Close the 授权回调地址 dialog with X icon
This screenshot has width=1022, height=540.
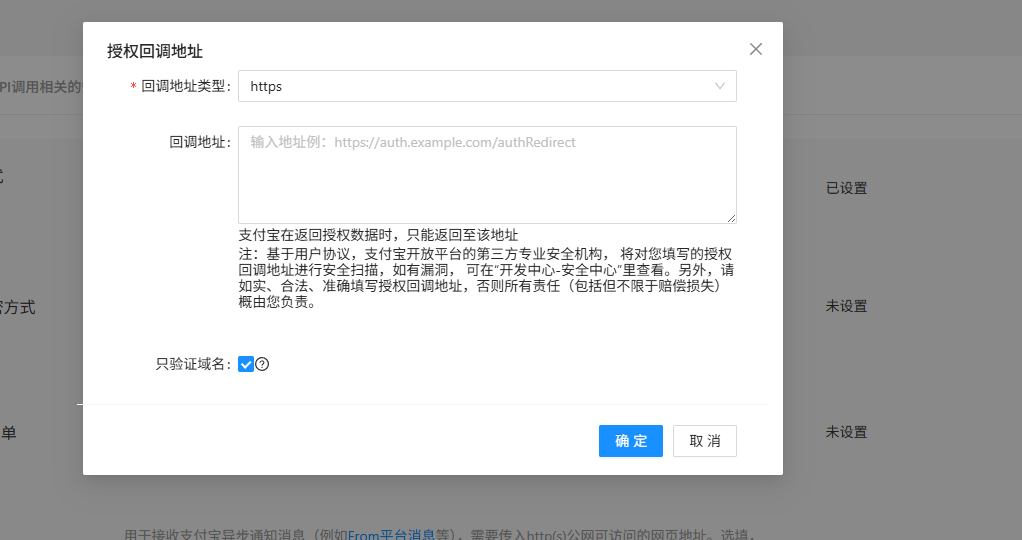pos(756,49)
